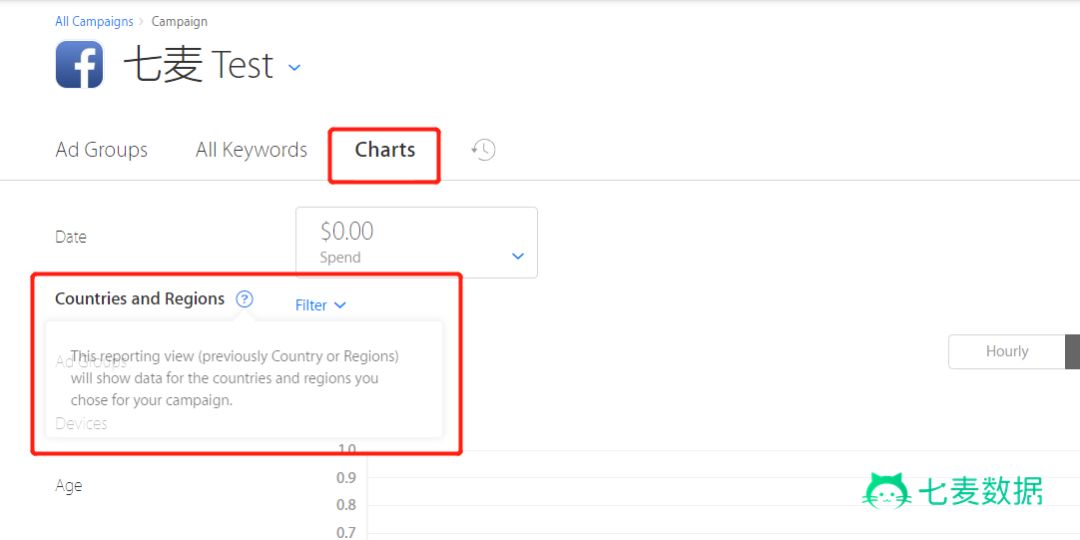Choose the Hourly view button
This screenshot has height=540, width=1080.
[x=1006, y=351]
